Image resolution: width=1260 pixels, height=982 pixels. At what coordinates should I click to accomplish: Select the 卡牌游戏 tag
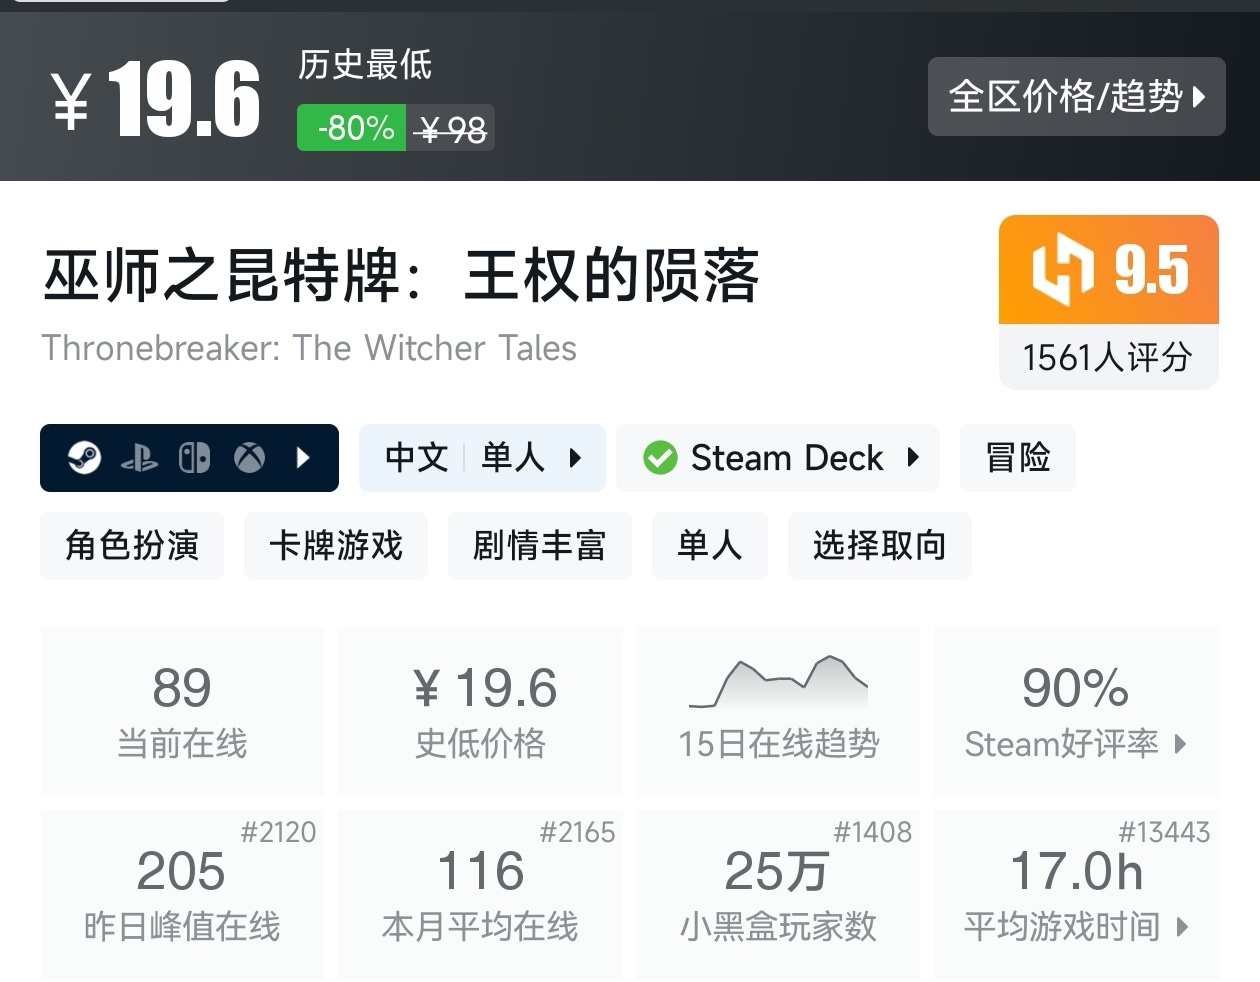point(336,546)
